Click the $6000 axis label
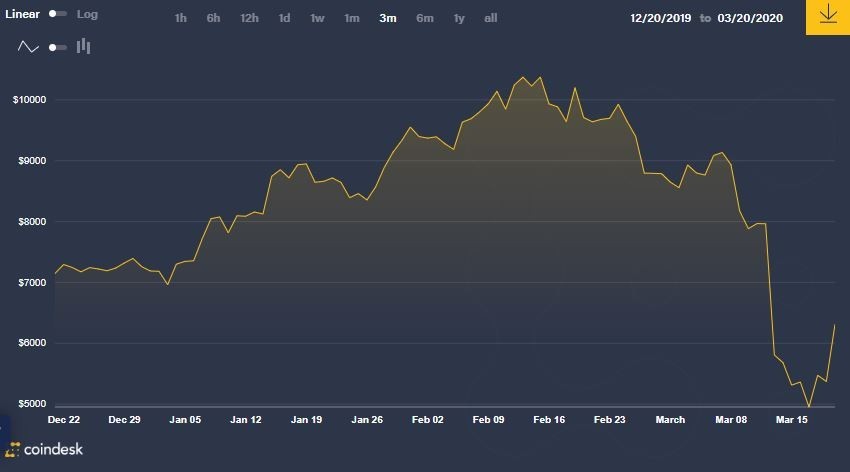The width and height of the screenshot is (850, 472). point(32,343)
